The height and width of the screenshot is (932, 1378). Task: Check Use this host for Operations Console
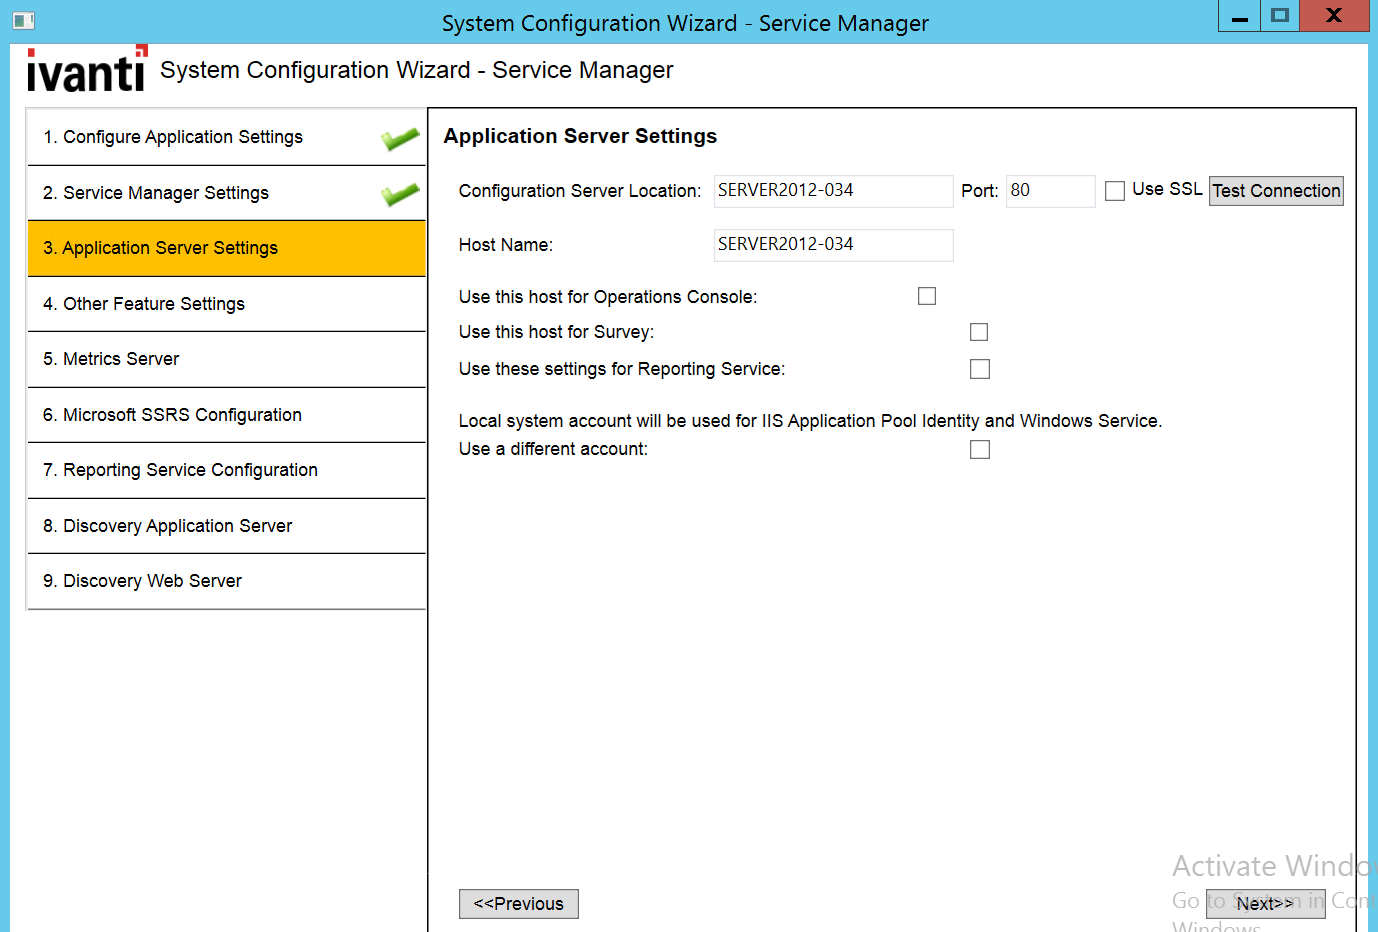click(x=926, y=295)
